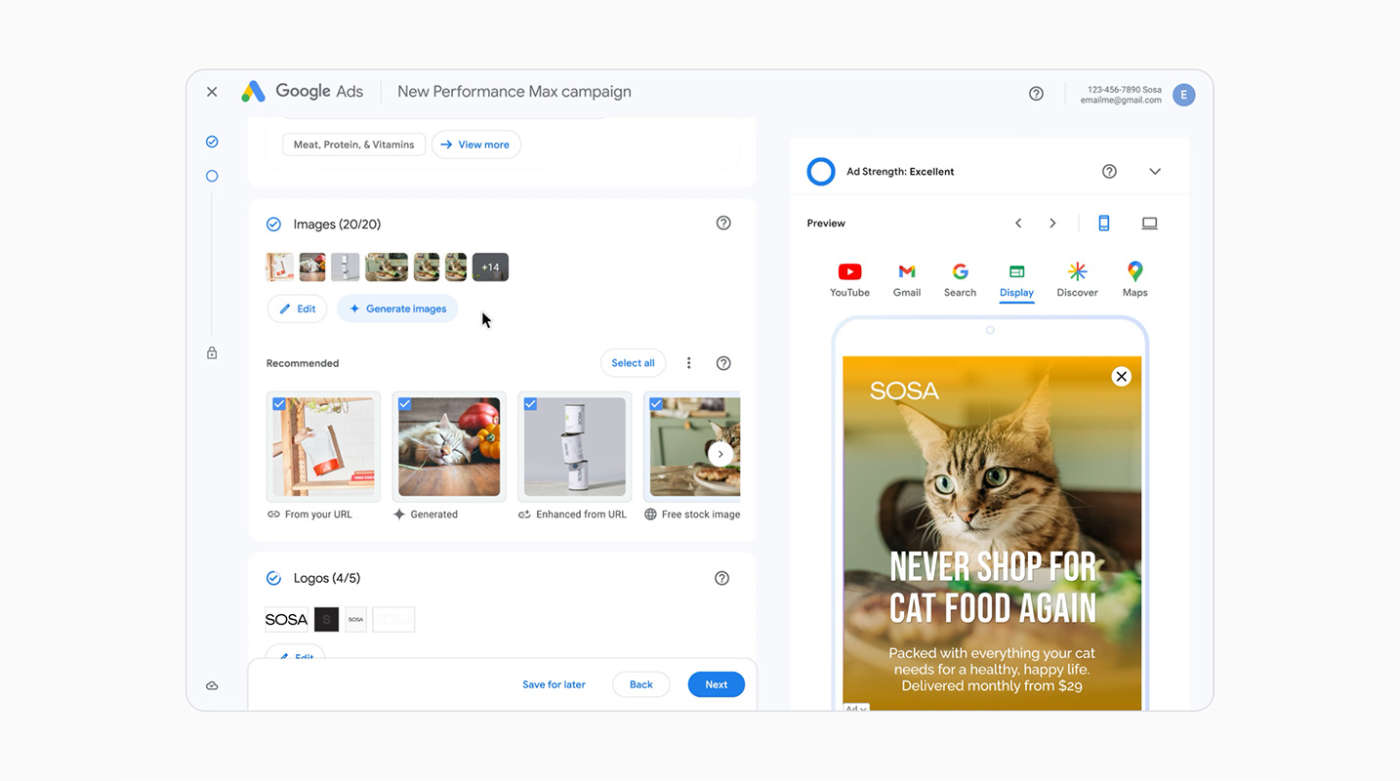The height and width of the screenshot is (781, 1400).
Task: Uncheck the Generated cat image
Action: pos(405,404)
